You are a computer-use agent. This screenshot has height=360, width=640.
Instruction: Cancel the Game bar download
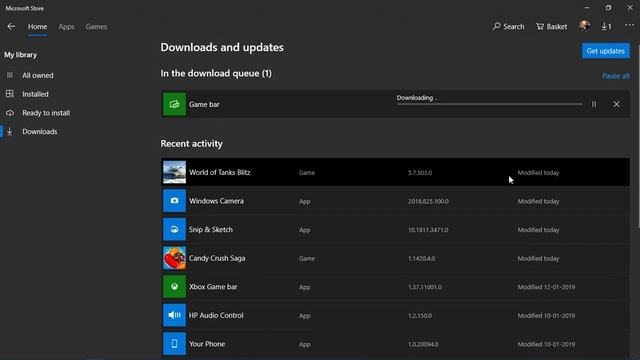616,104
